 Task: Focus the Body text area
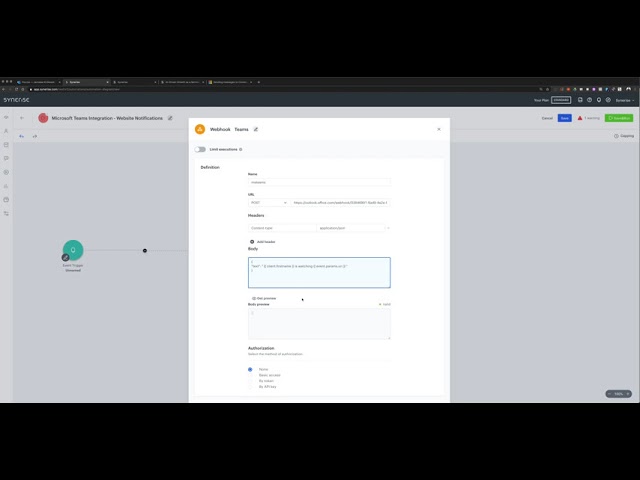click(x=319, y=273)
